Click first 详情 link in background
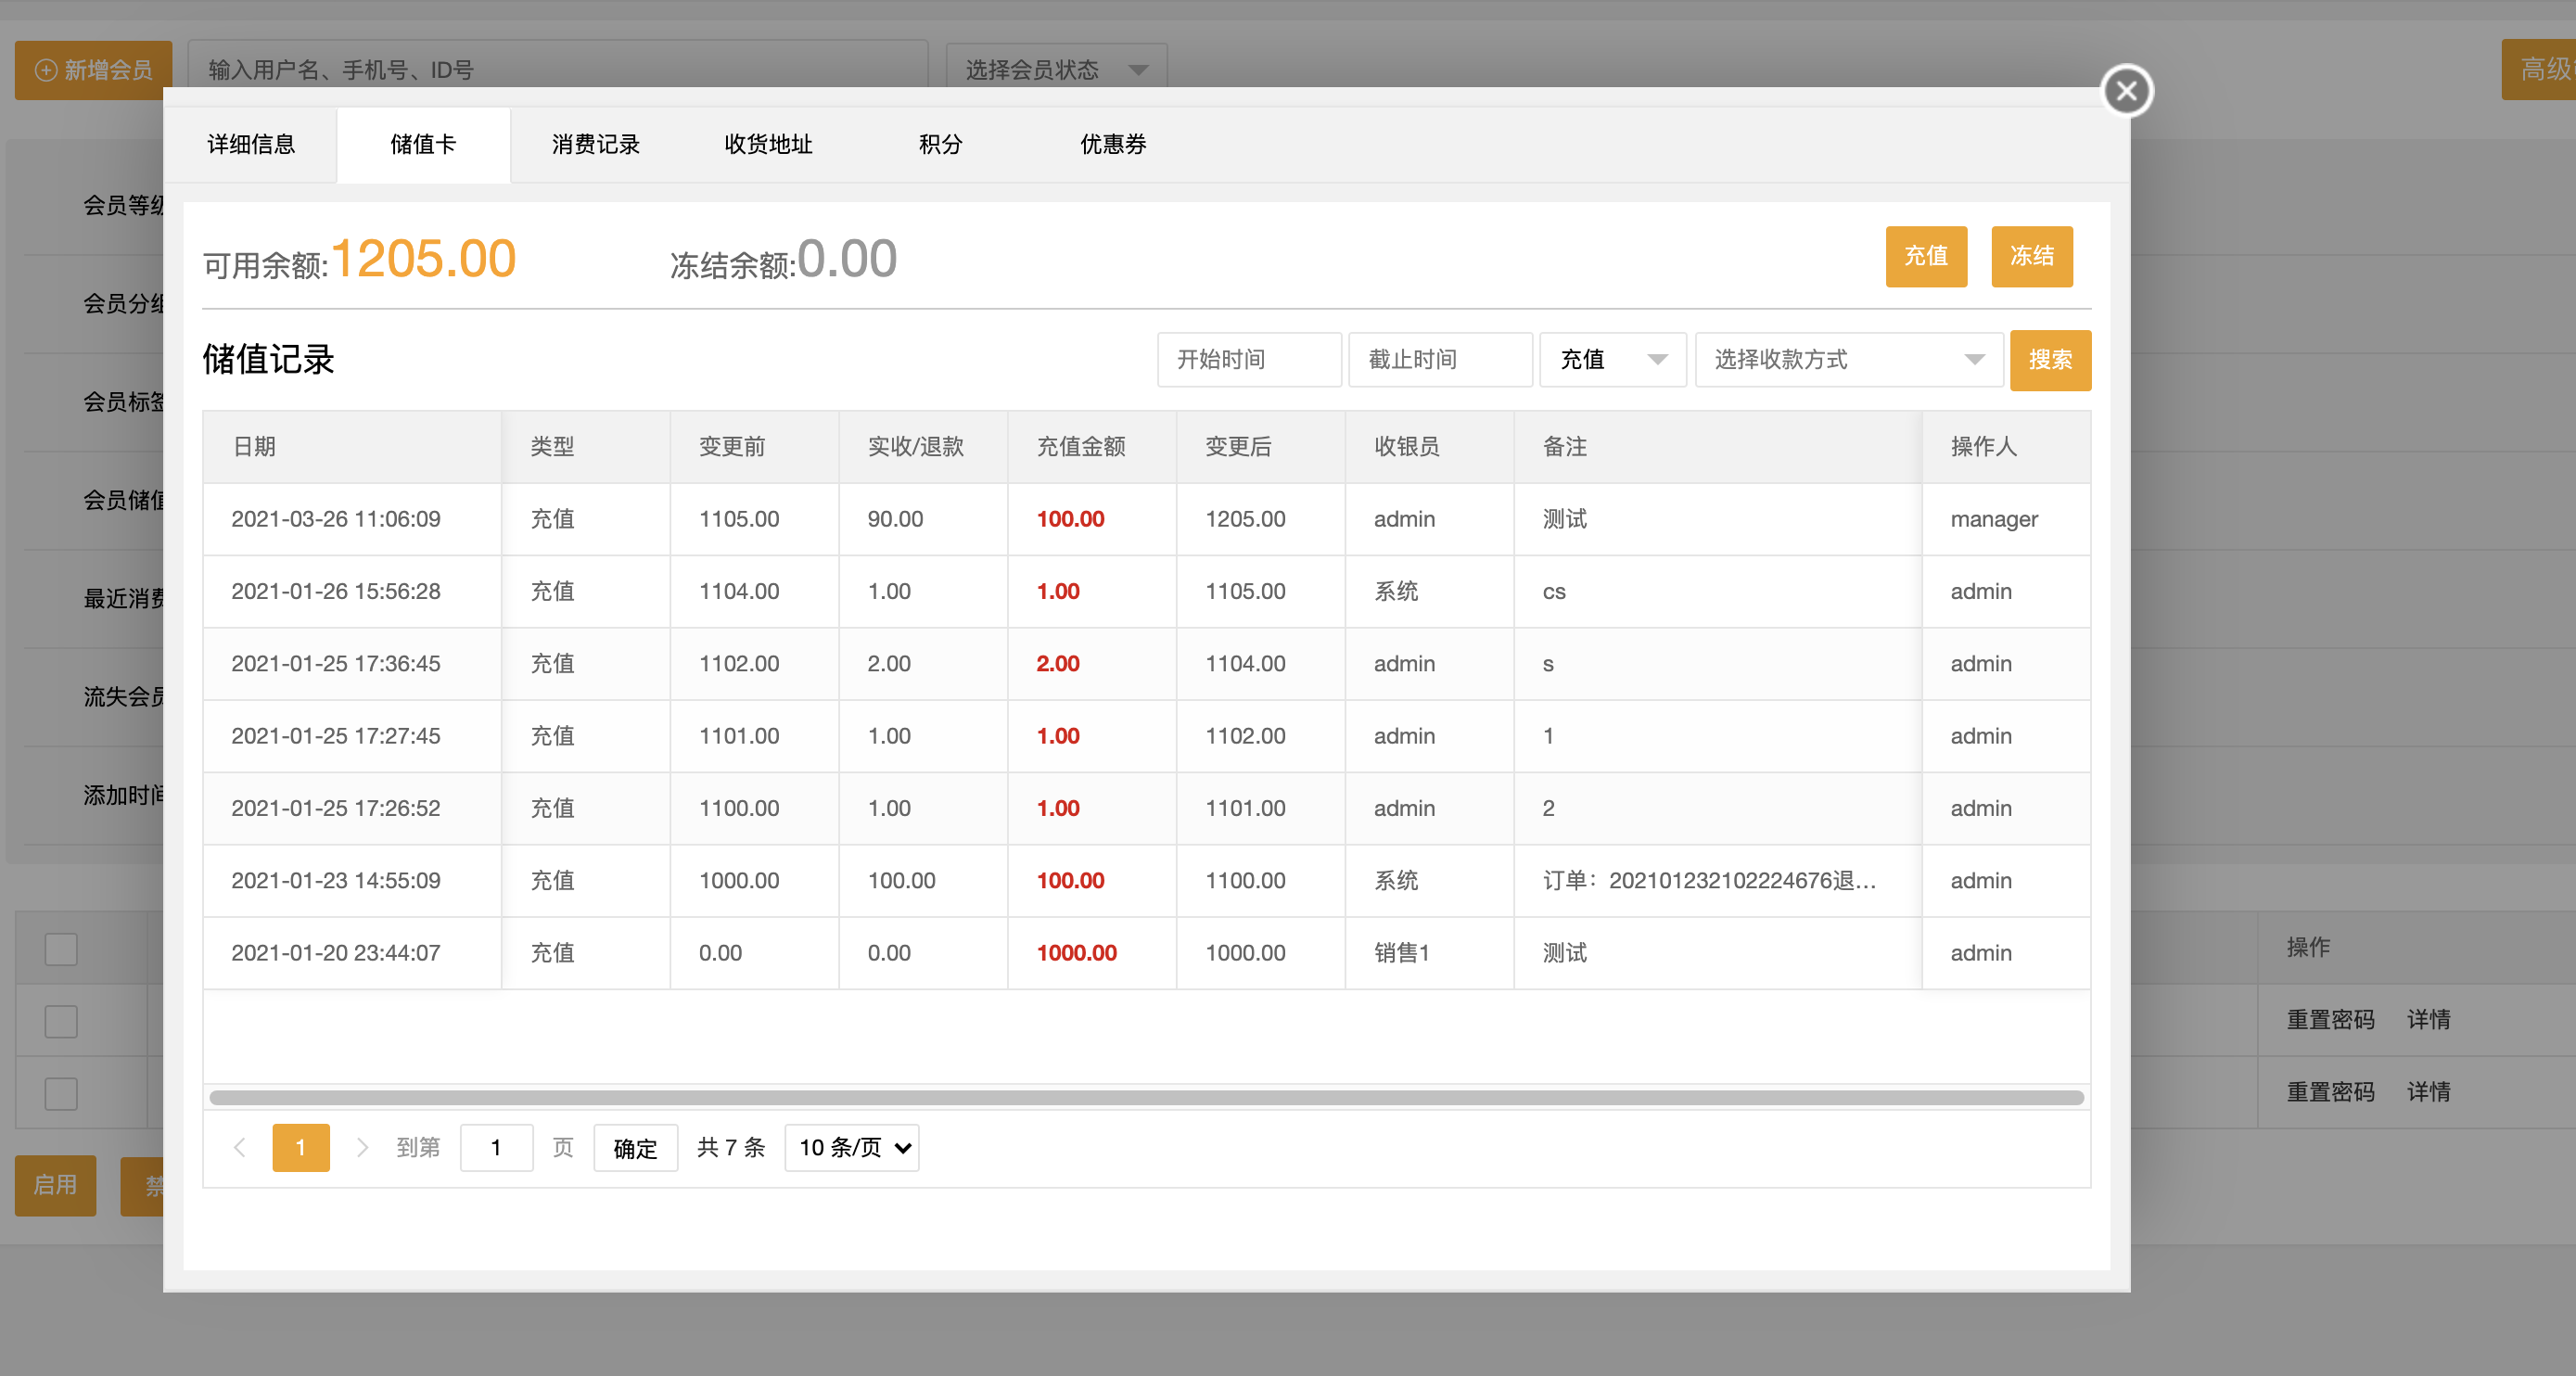 2428,1020
